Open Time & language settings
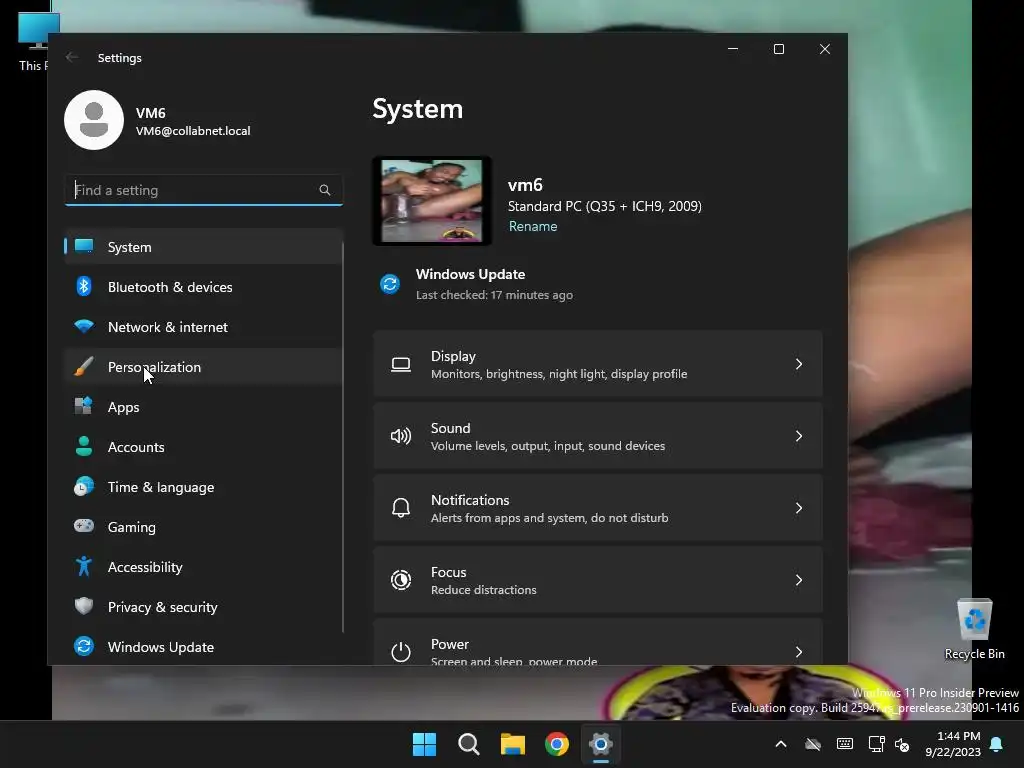 203,487
